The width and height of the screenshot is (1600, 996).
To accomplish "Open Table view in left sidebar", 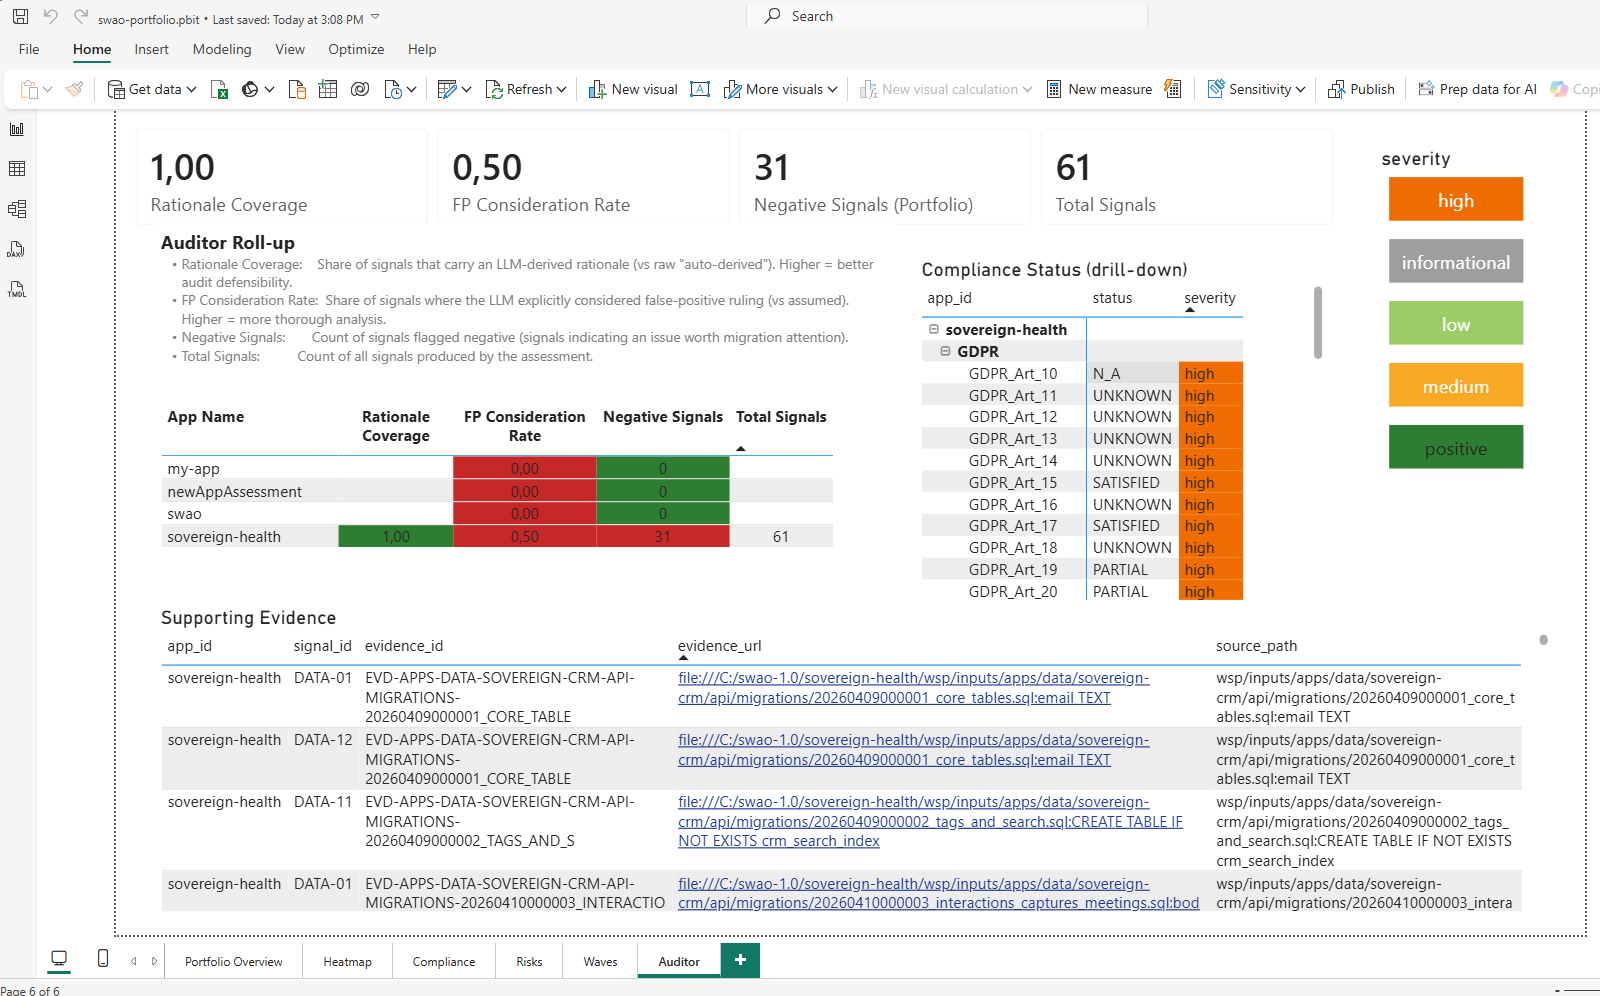I will click(17, 169).
